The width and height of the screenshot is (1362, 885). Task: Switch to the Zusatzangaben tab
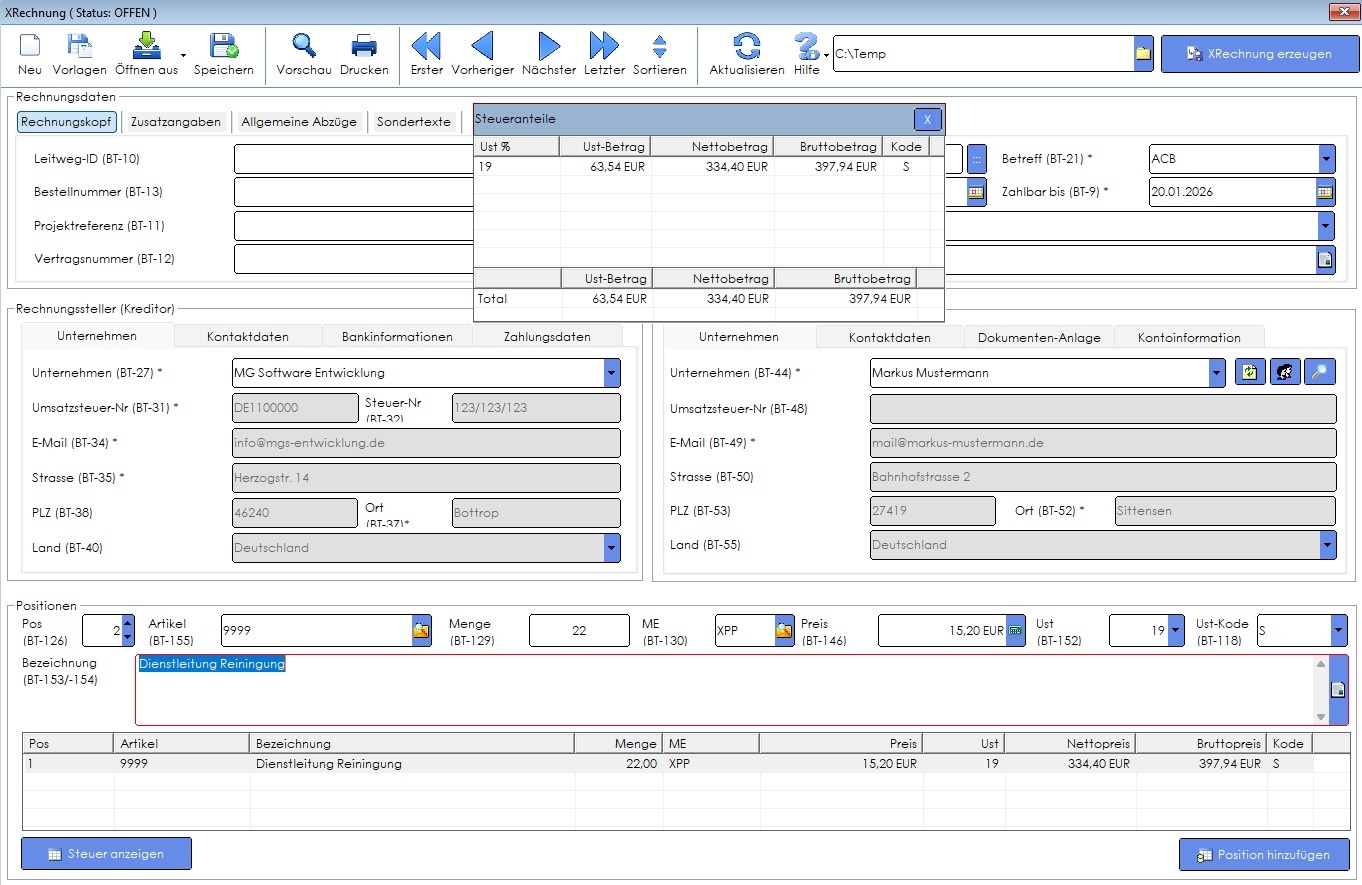click(175, 122)
